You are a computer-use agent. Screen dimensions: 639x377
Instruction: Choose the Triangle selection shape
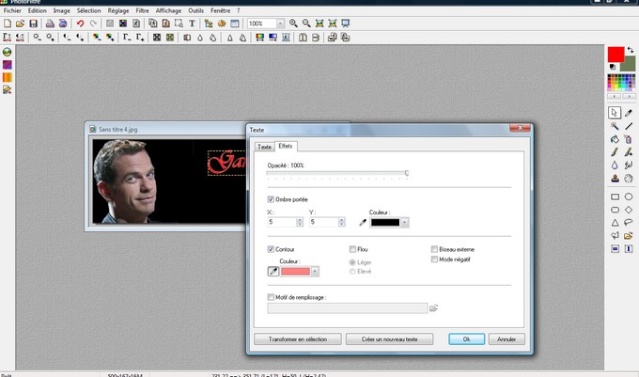point(615,223)
